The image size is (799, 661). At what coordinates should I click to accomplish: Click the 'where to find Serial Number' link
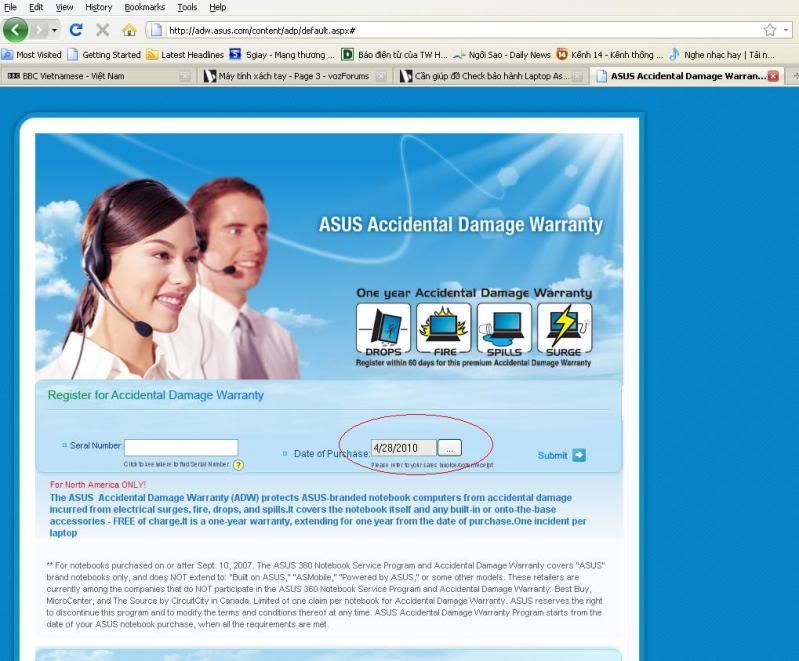tap(176, 464)
